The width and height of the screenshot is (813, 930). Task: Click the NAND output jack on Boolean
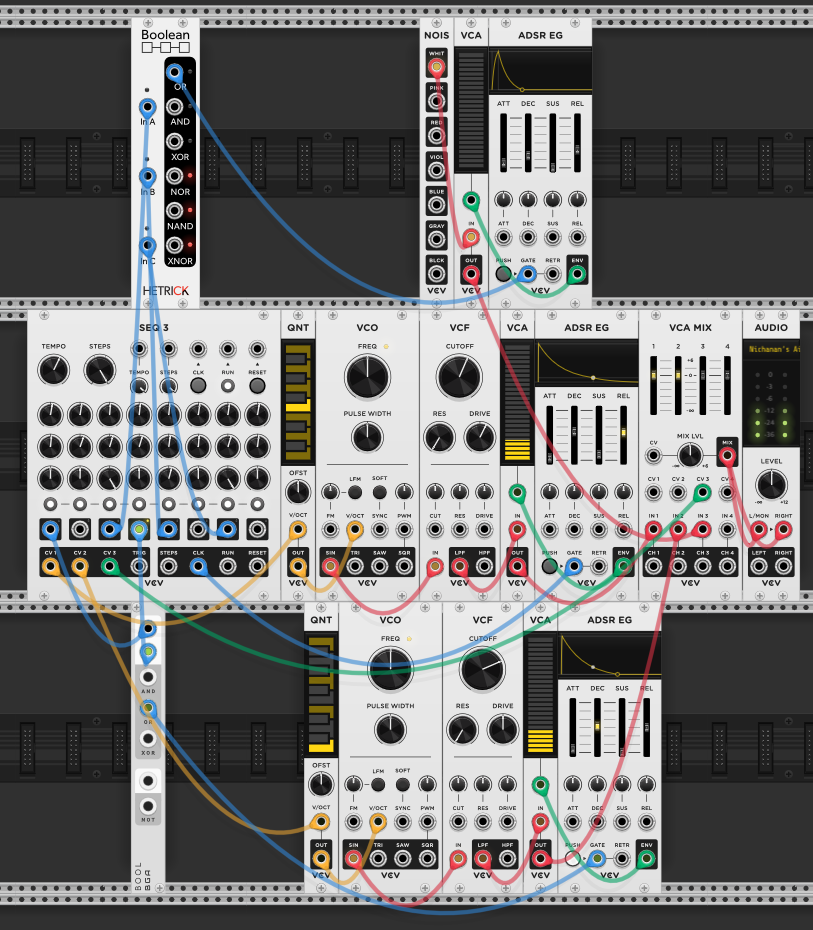pyautogui.click(x=174, y=211)
